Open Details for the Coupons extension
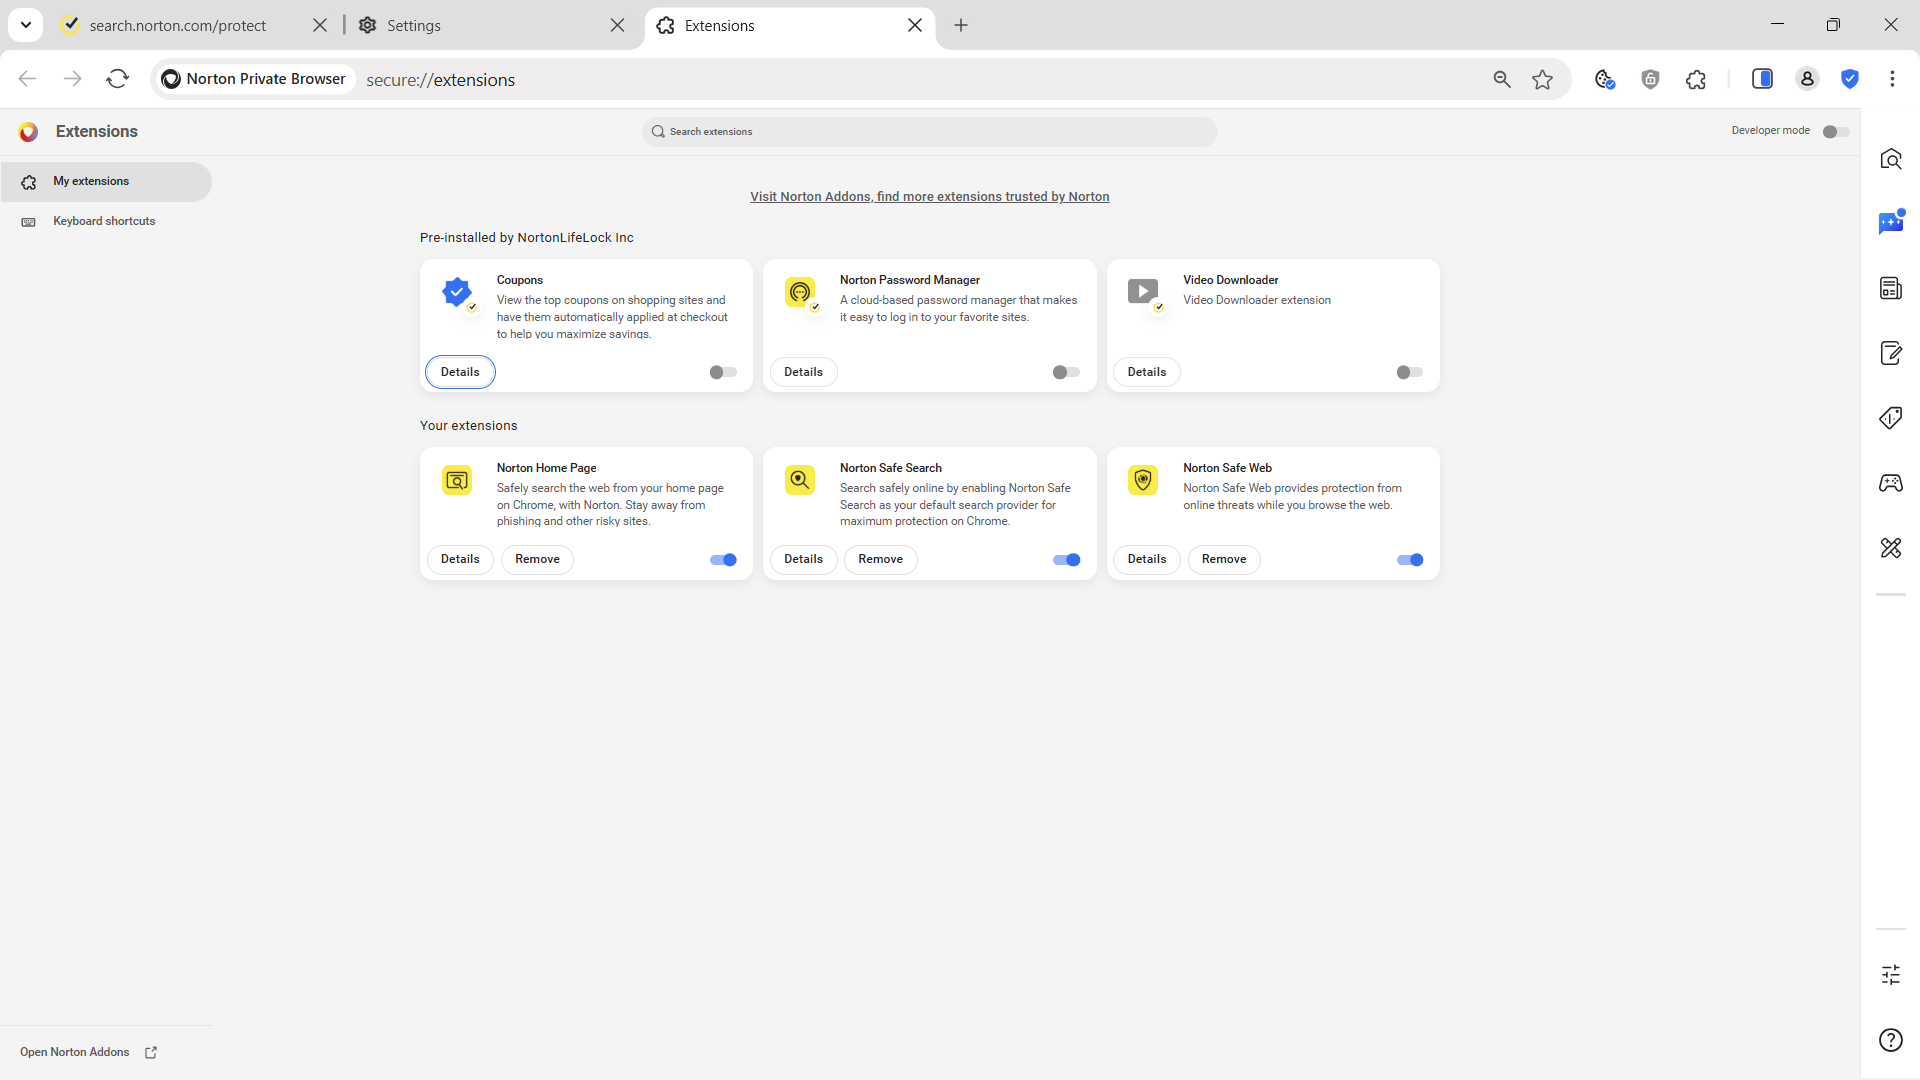1920x1080 pixels. (460, 372)
